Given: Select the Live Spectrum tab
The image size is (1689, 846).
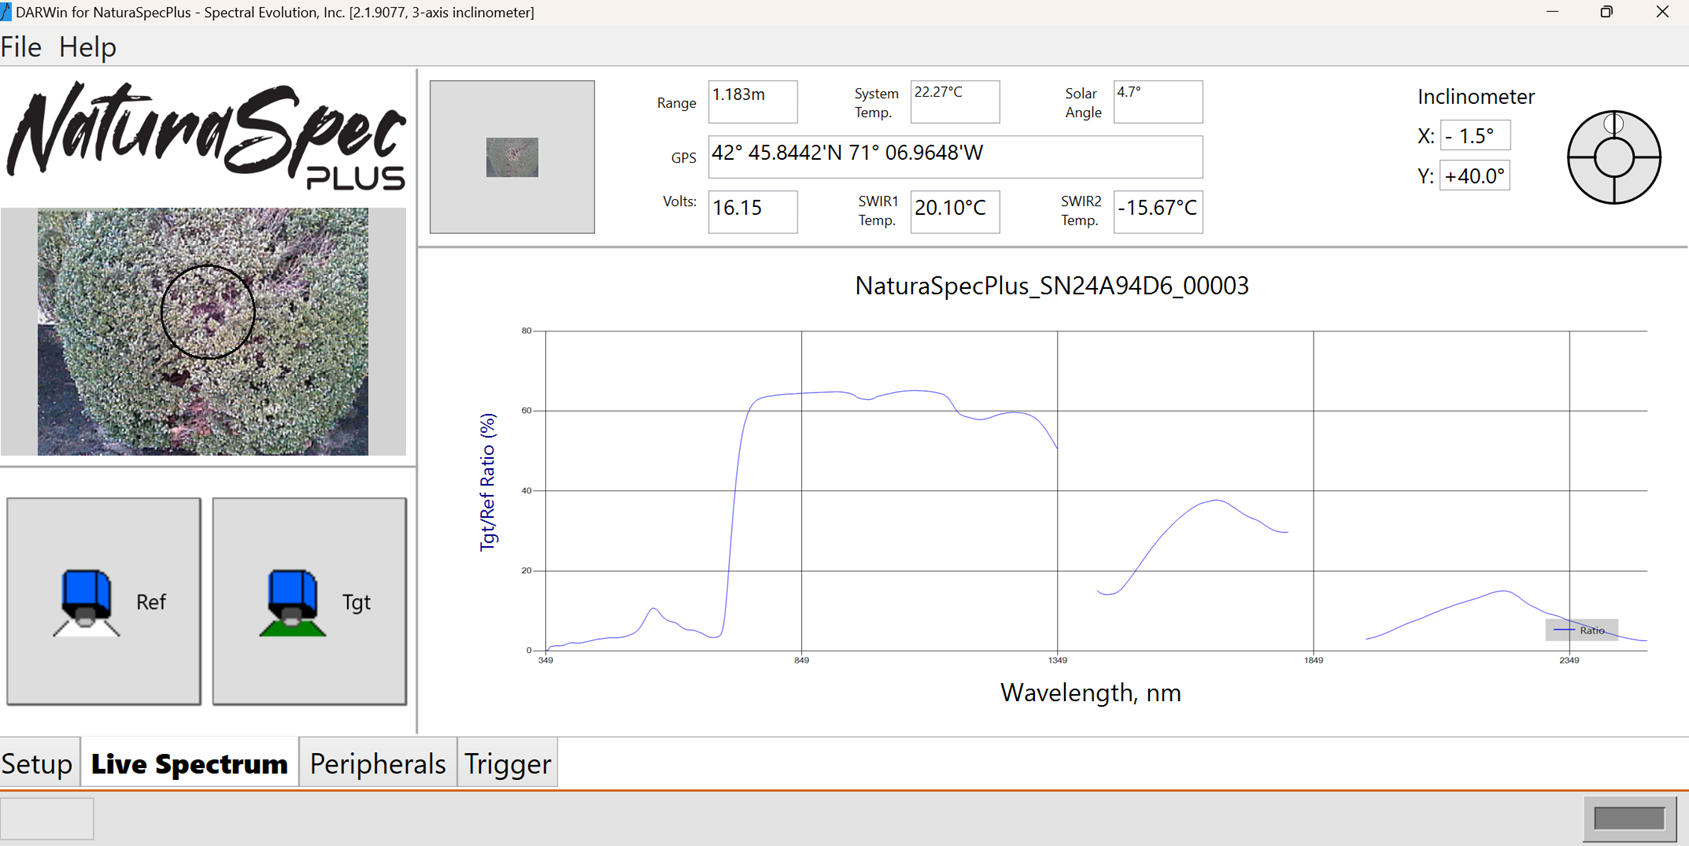Looking at the screenshot, I should 189,764.
